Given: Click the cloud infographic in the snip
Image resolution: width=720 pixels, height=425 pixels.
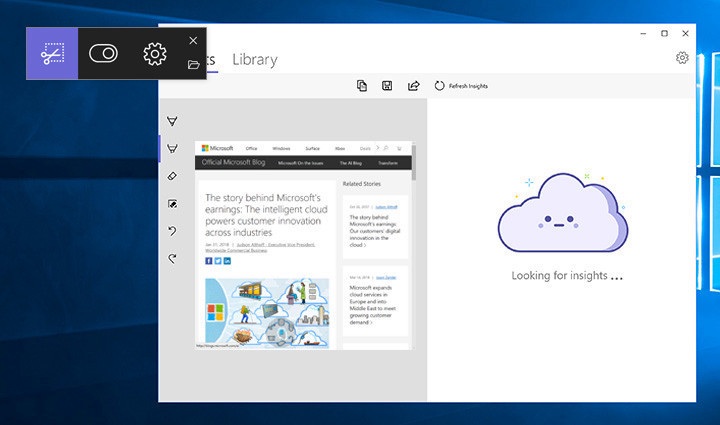Looking at the screenshot, I should pos(267,311).
